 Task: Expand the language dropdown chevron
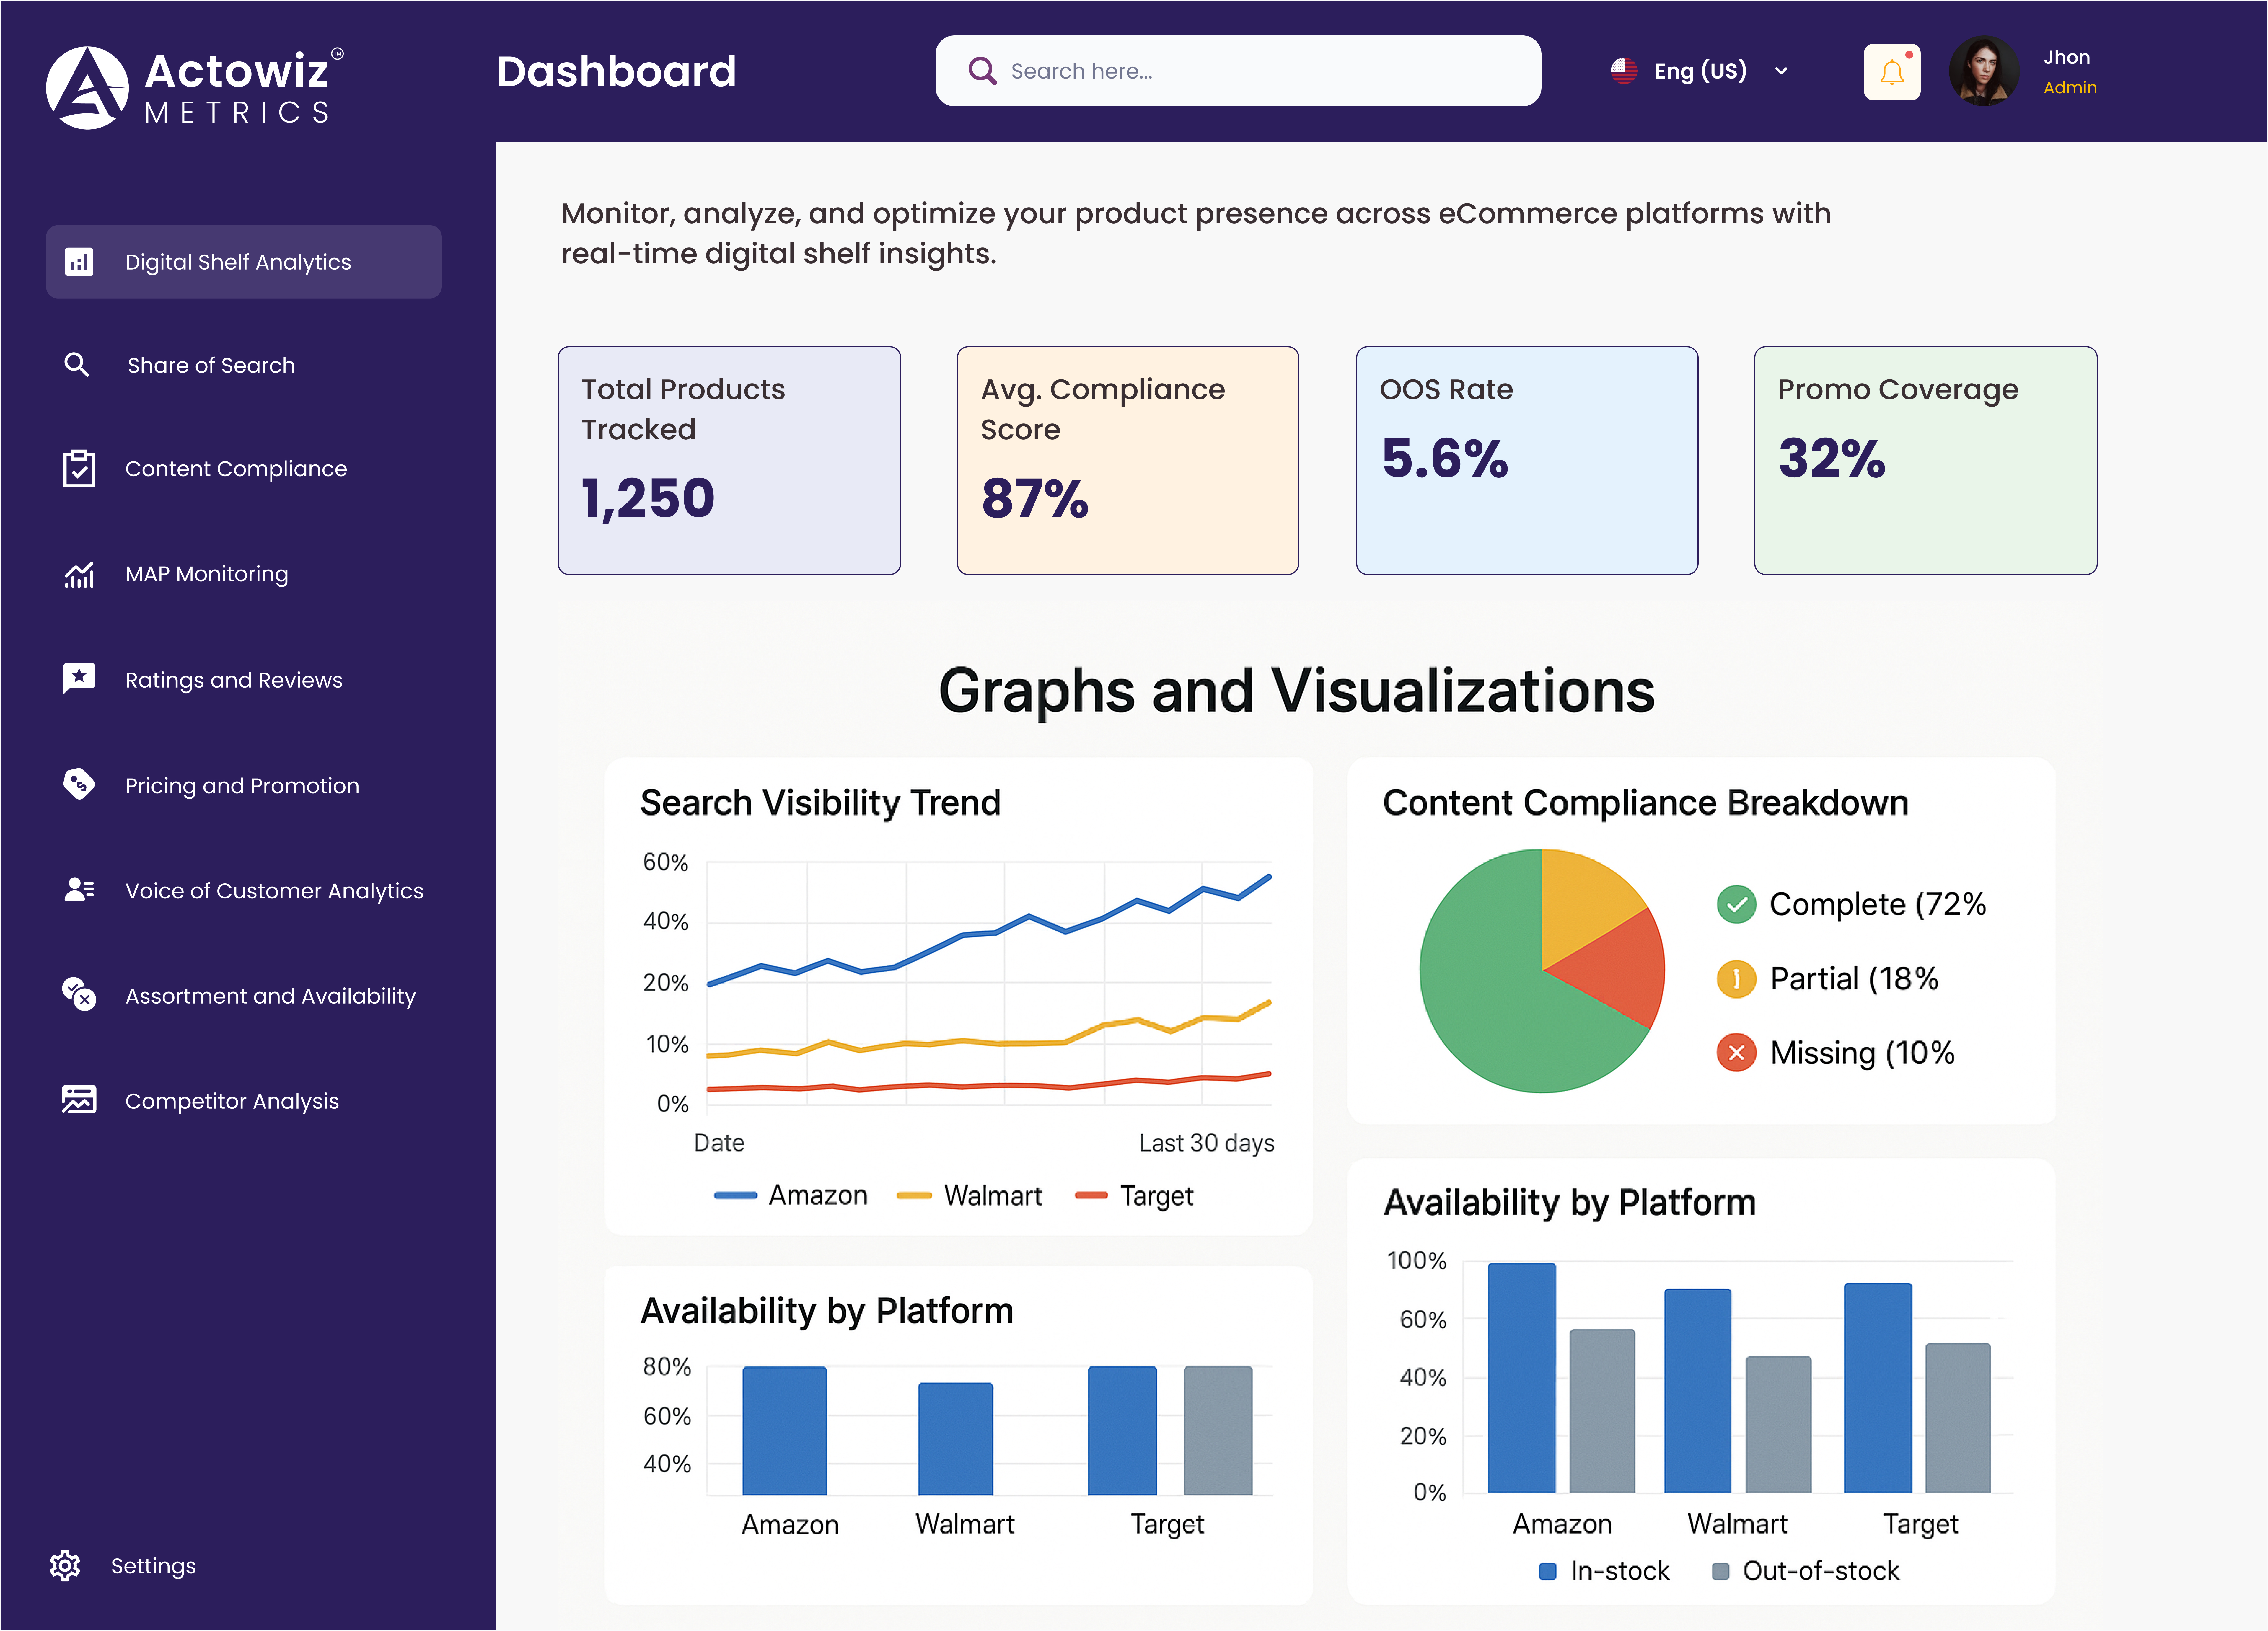tap(1781, 71)
